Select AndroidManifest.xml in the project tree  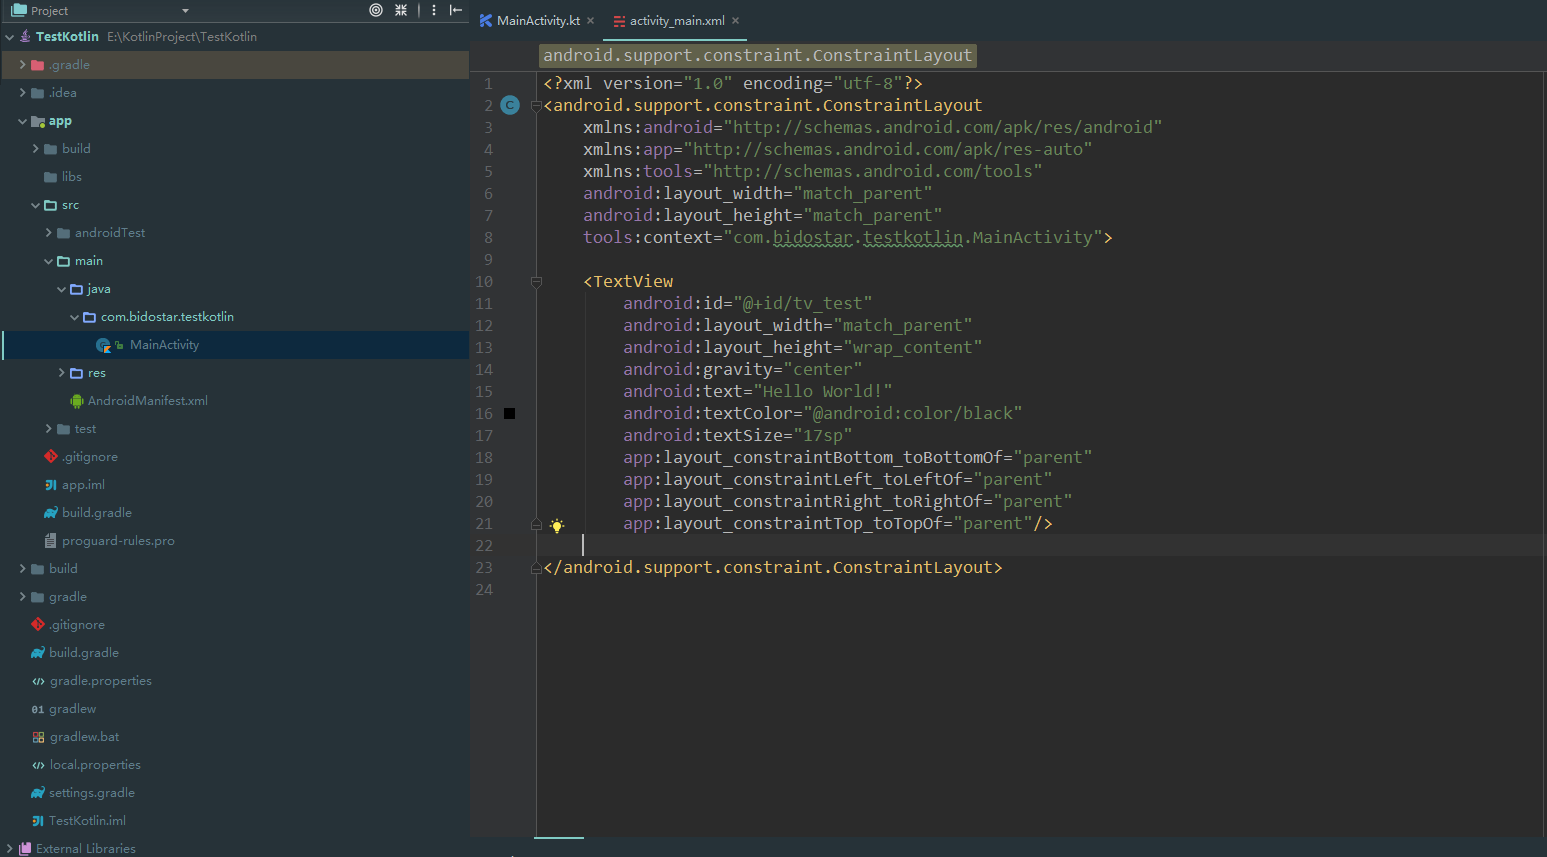tap(147, 401)
